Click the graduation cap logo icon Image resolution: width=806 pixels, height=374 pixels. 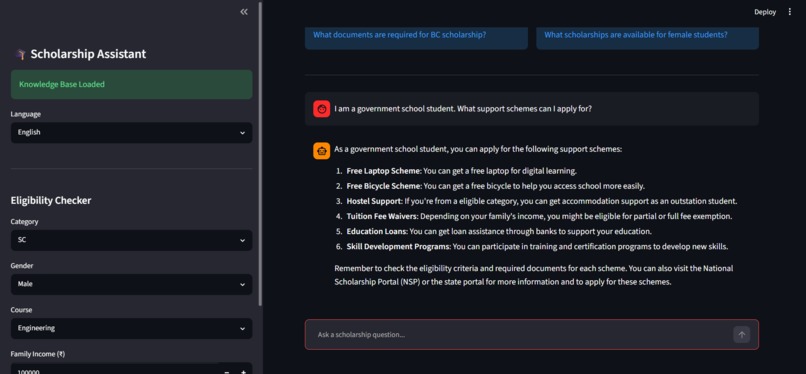(x=21, y=54)
